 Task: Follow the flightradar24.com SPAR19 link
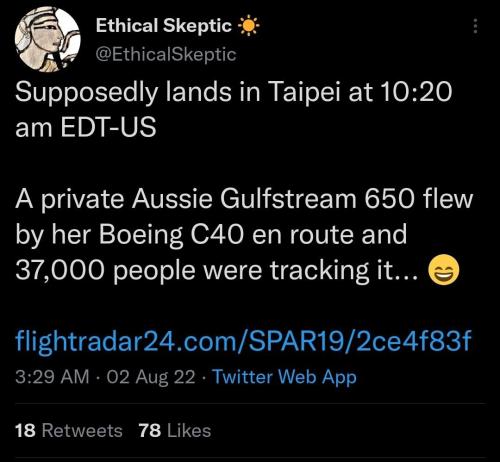243,341
